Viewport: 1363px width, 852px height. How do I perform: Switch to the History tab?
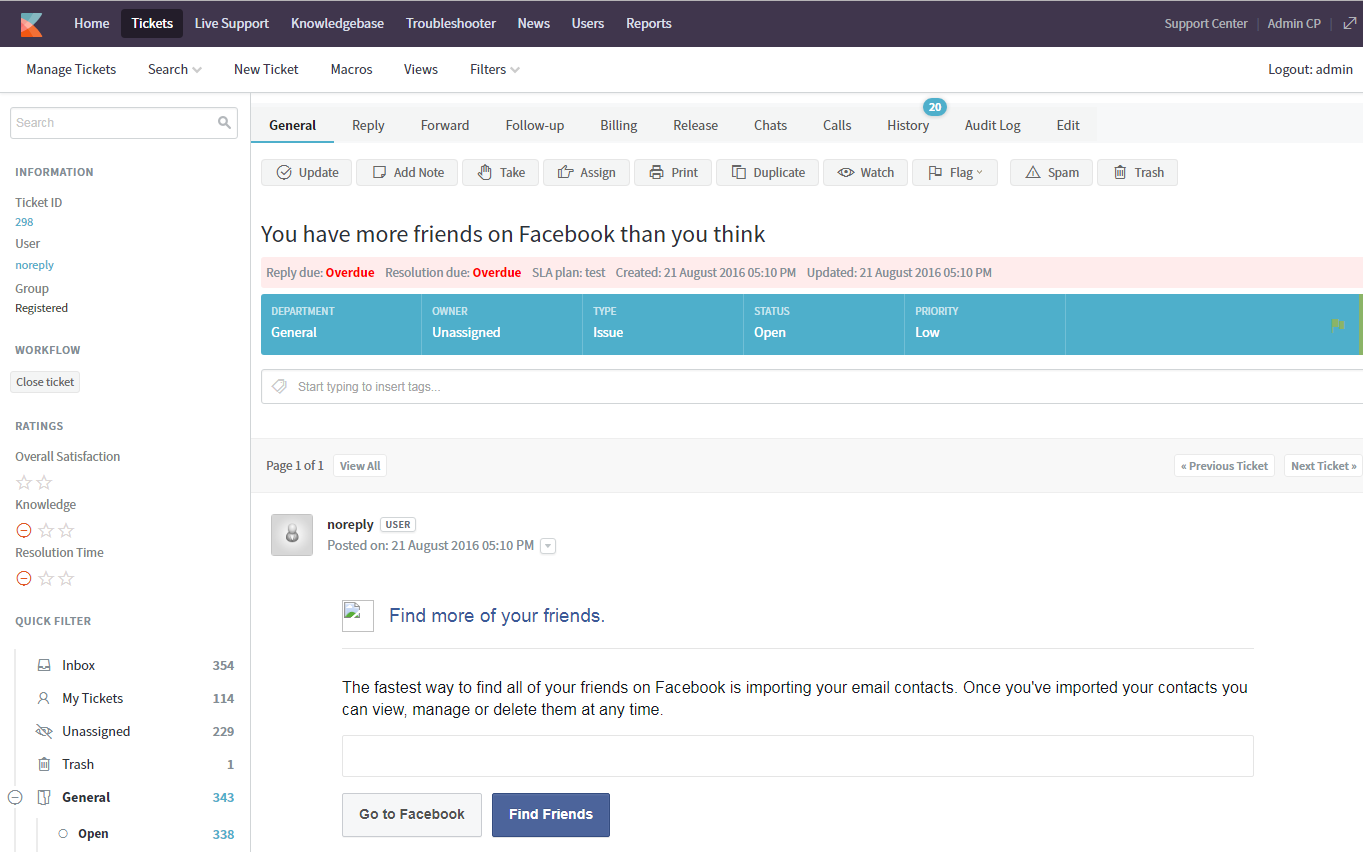[907, 125]
